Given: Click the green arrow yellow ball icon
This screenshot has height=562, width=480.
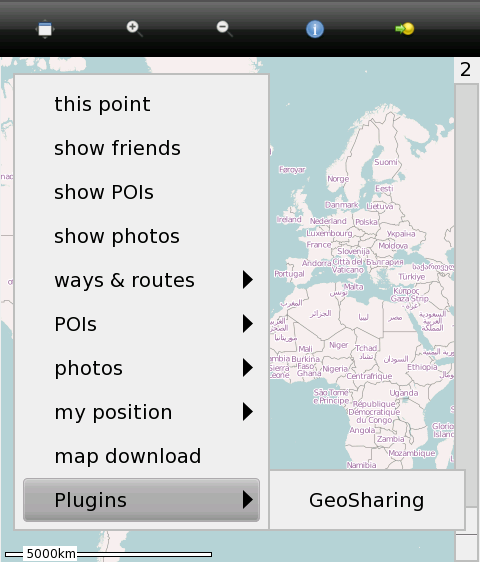Looking at the screenshot, I should tap(405, 29).
